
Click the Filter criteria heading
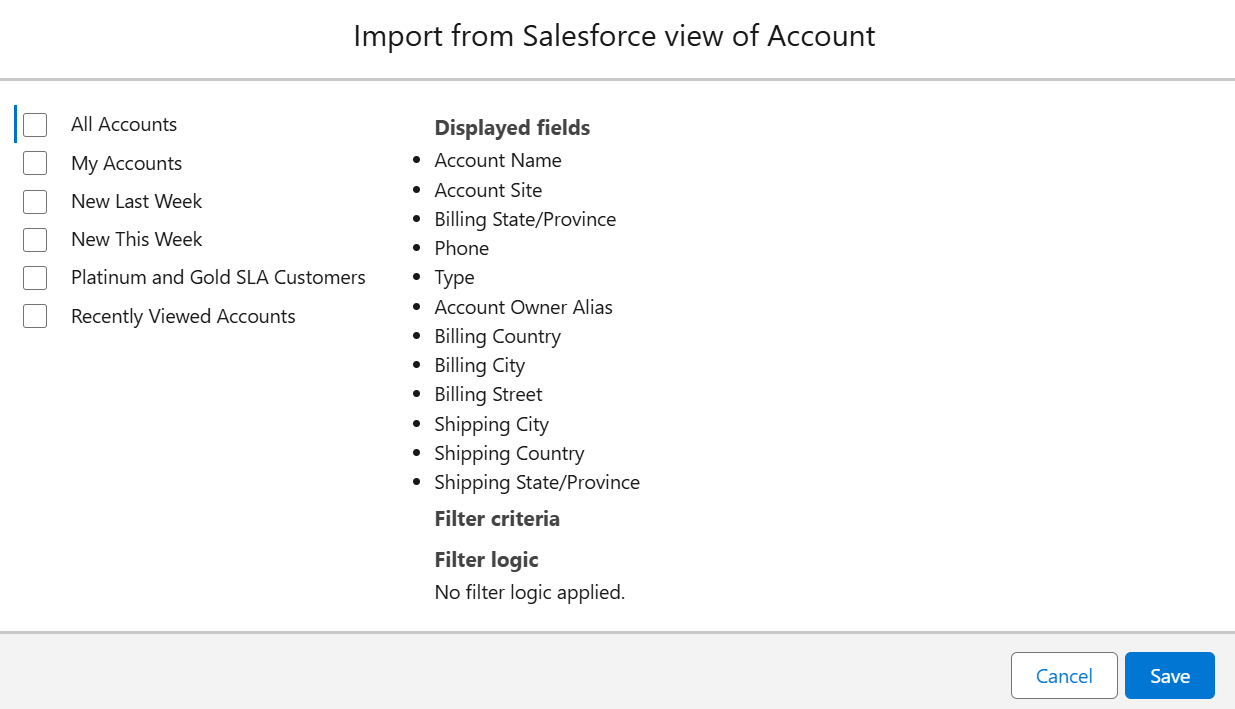[x=497, y=518]
